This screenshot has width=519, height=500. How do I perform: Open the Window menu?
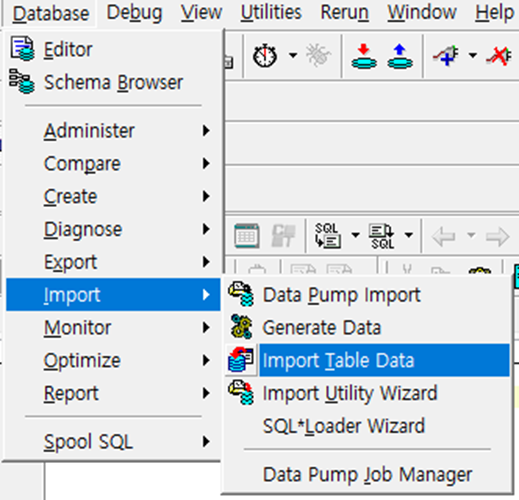coord(422,13)
